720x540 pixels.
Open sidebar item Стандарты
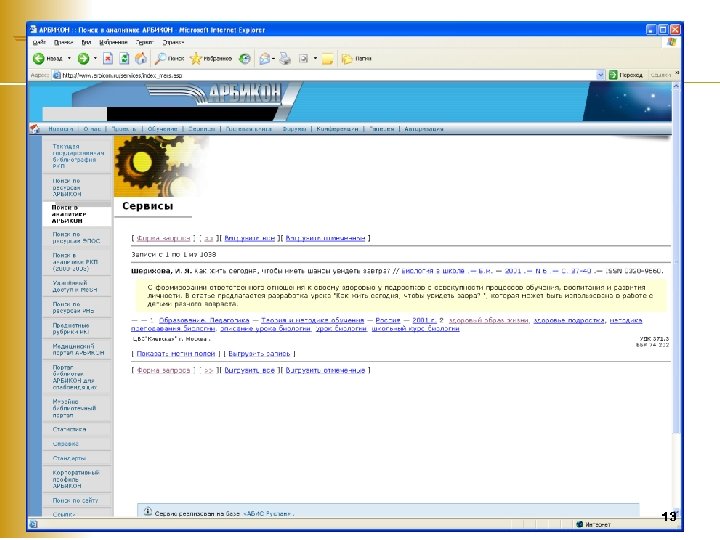pyautogui.click(x=69, y=458)
